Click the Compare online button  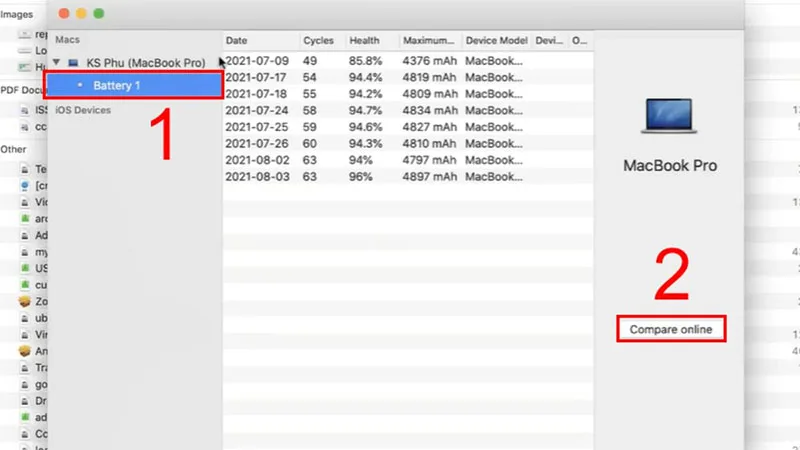coord(671,329)
